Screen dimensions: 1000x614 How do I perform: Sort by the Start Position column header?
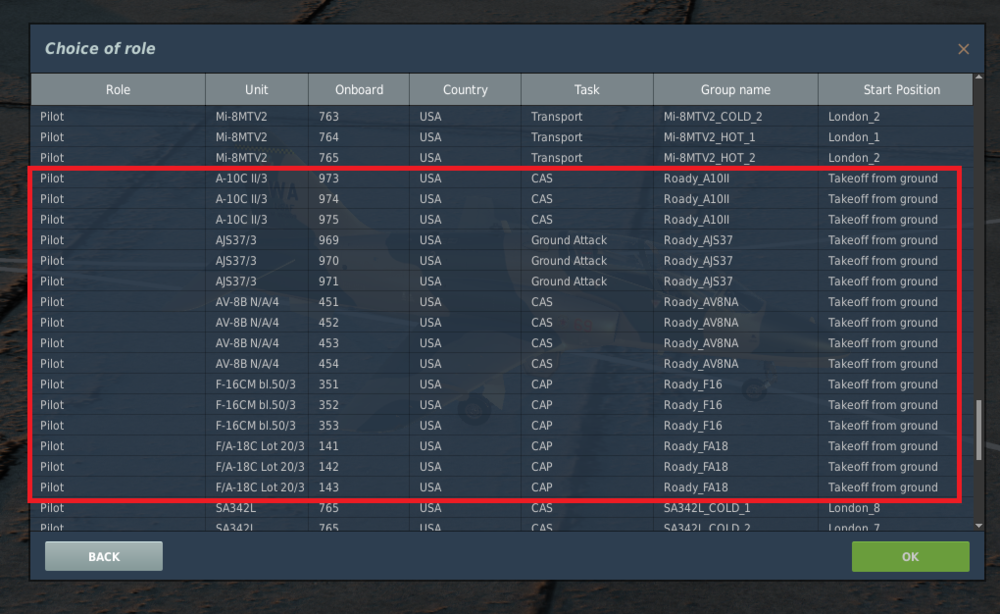click(x=895, y=90)
